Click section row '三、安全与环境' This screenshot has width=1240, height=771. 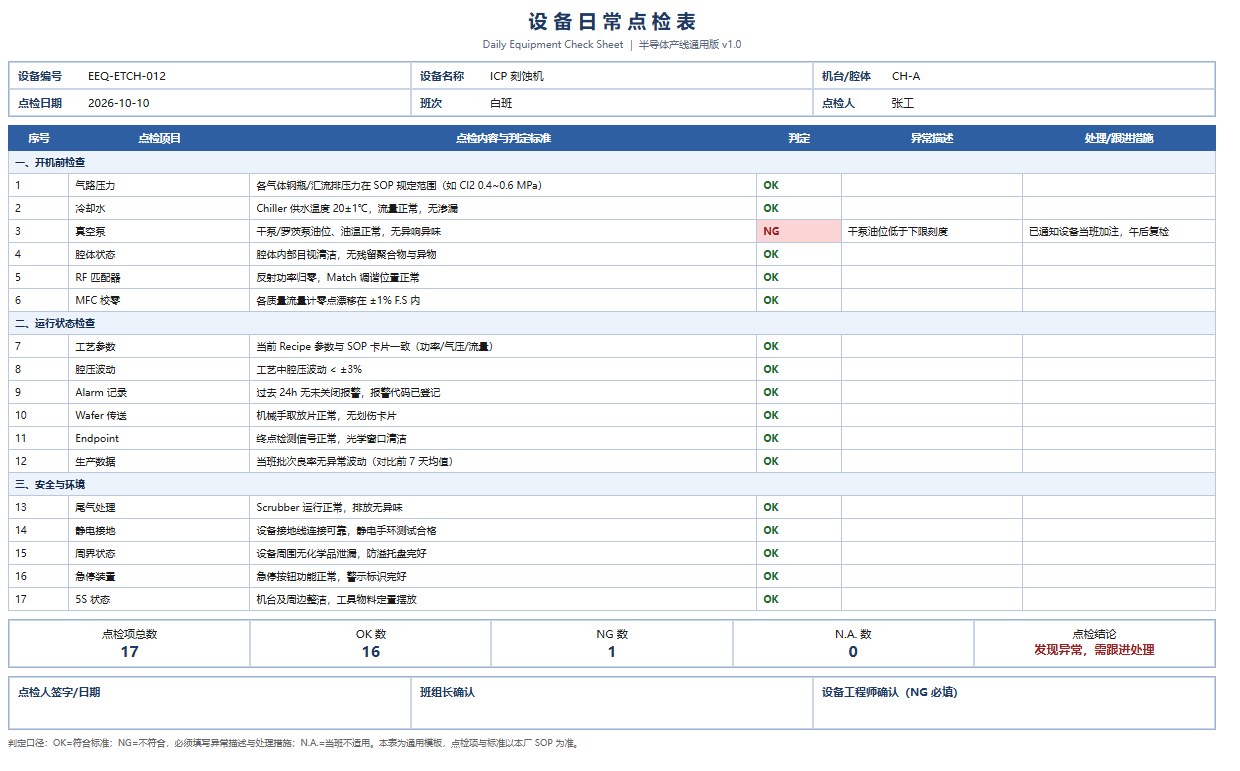point(612,484)
